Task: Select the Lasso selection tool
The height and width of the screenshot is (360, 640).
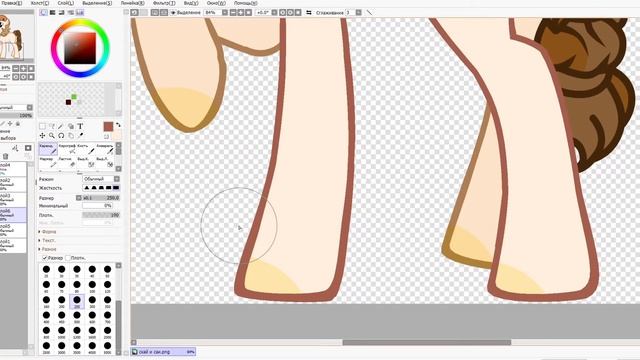Action: [x=52, y=126]
